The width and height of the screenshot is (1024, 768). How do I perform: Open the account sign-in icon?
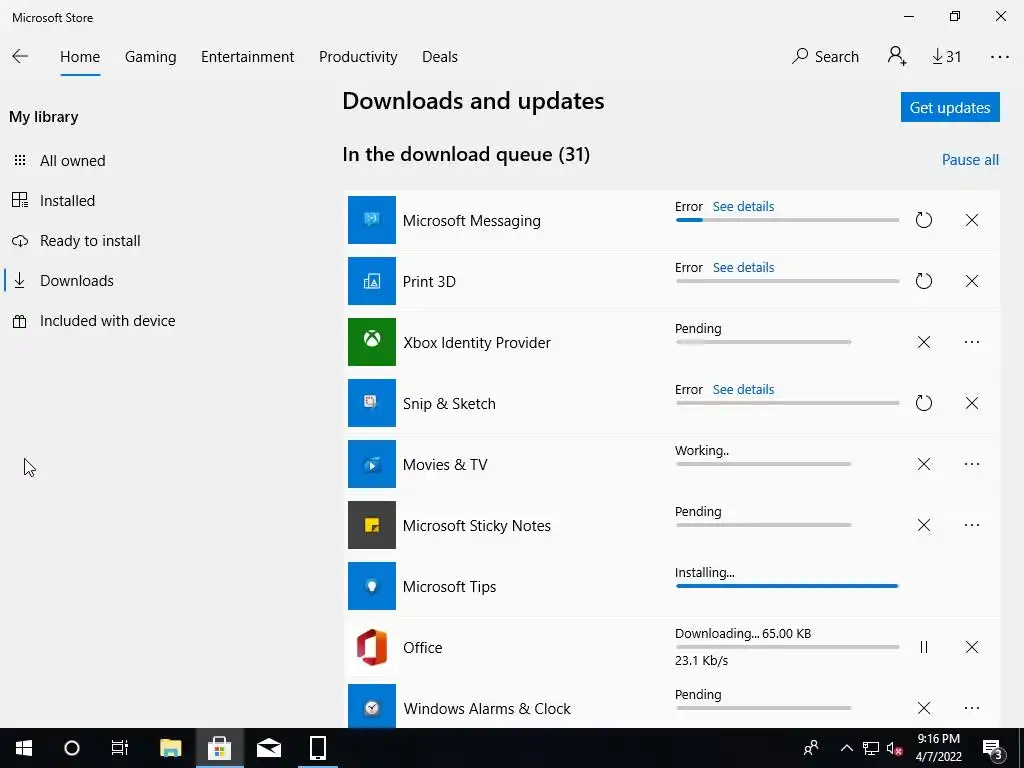click(x=897, y=56)
